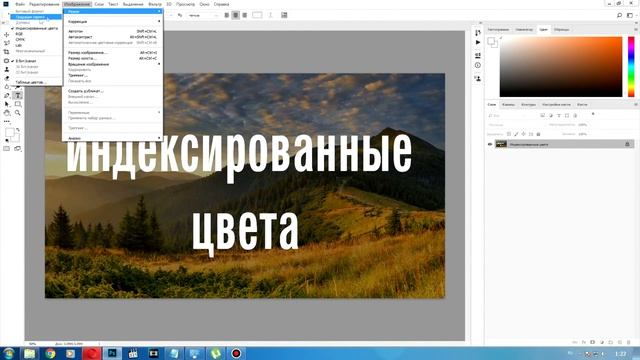
Task: Click the text color swatch in options bar
Action: pyautogui.click(x=257, y=15)
